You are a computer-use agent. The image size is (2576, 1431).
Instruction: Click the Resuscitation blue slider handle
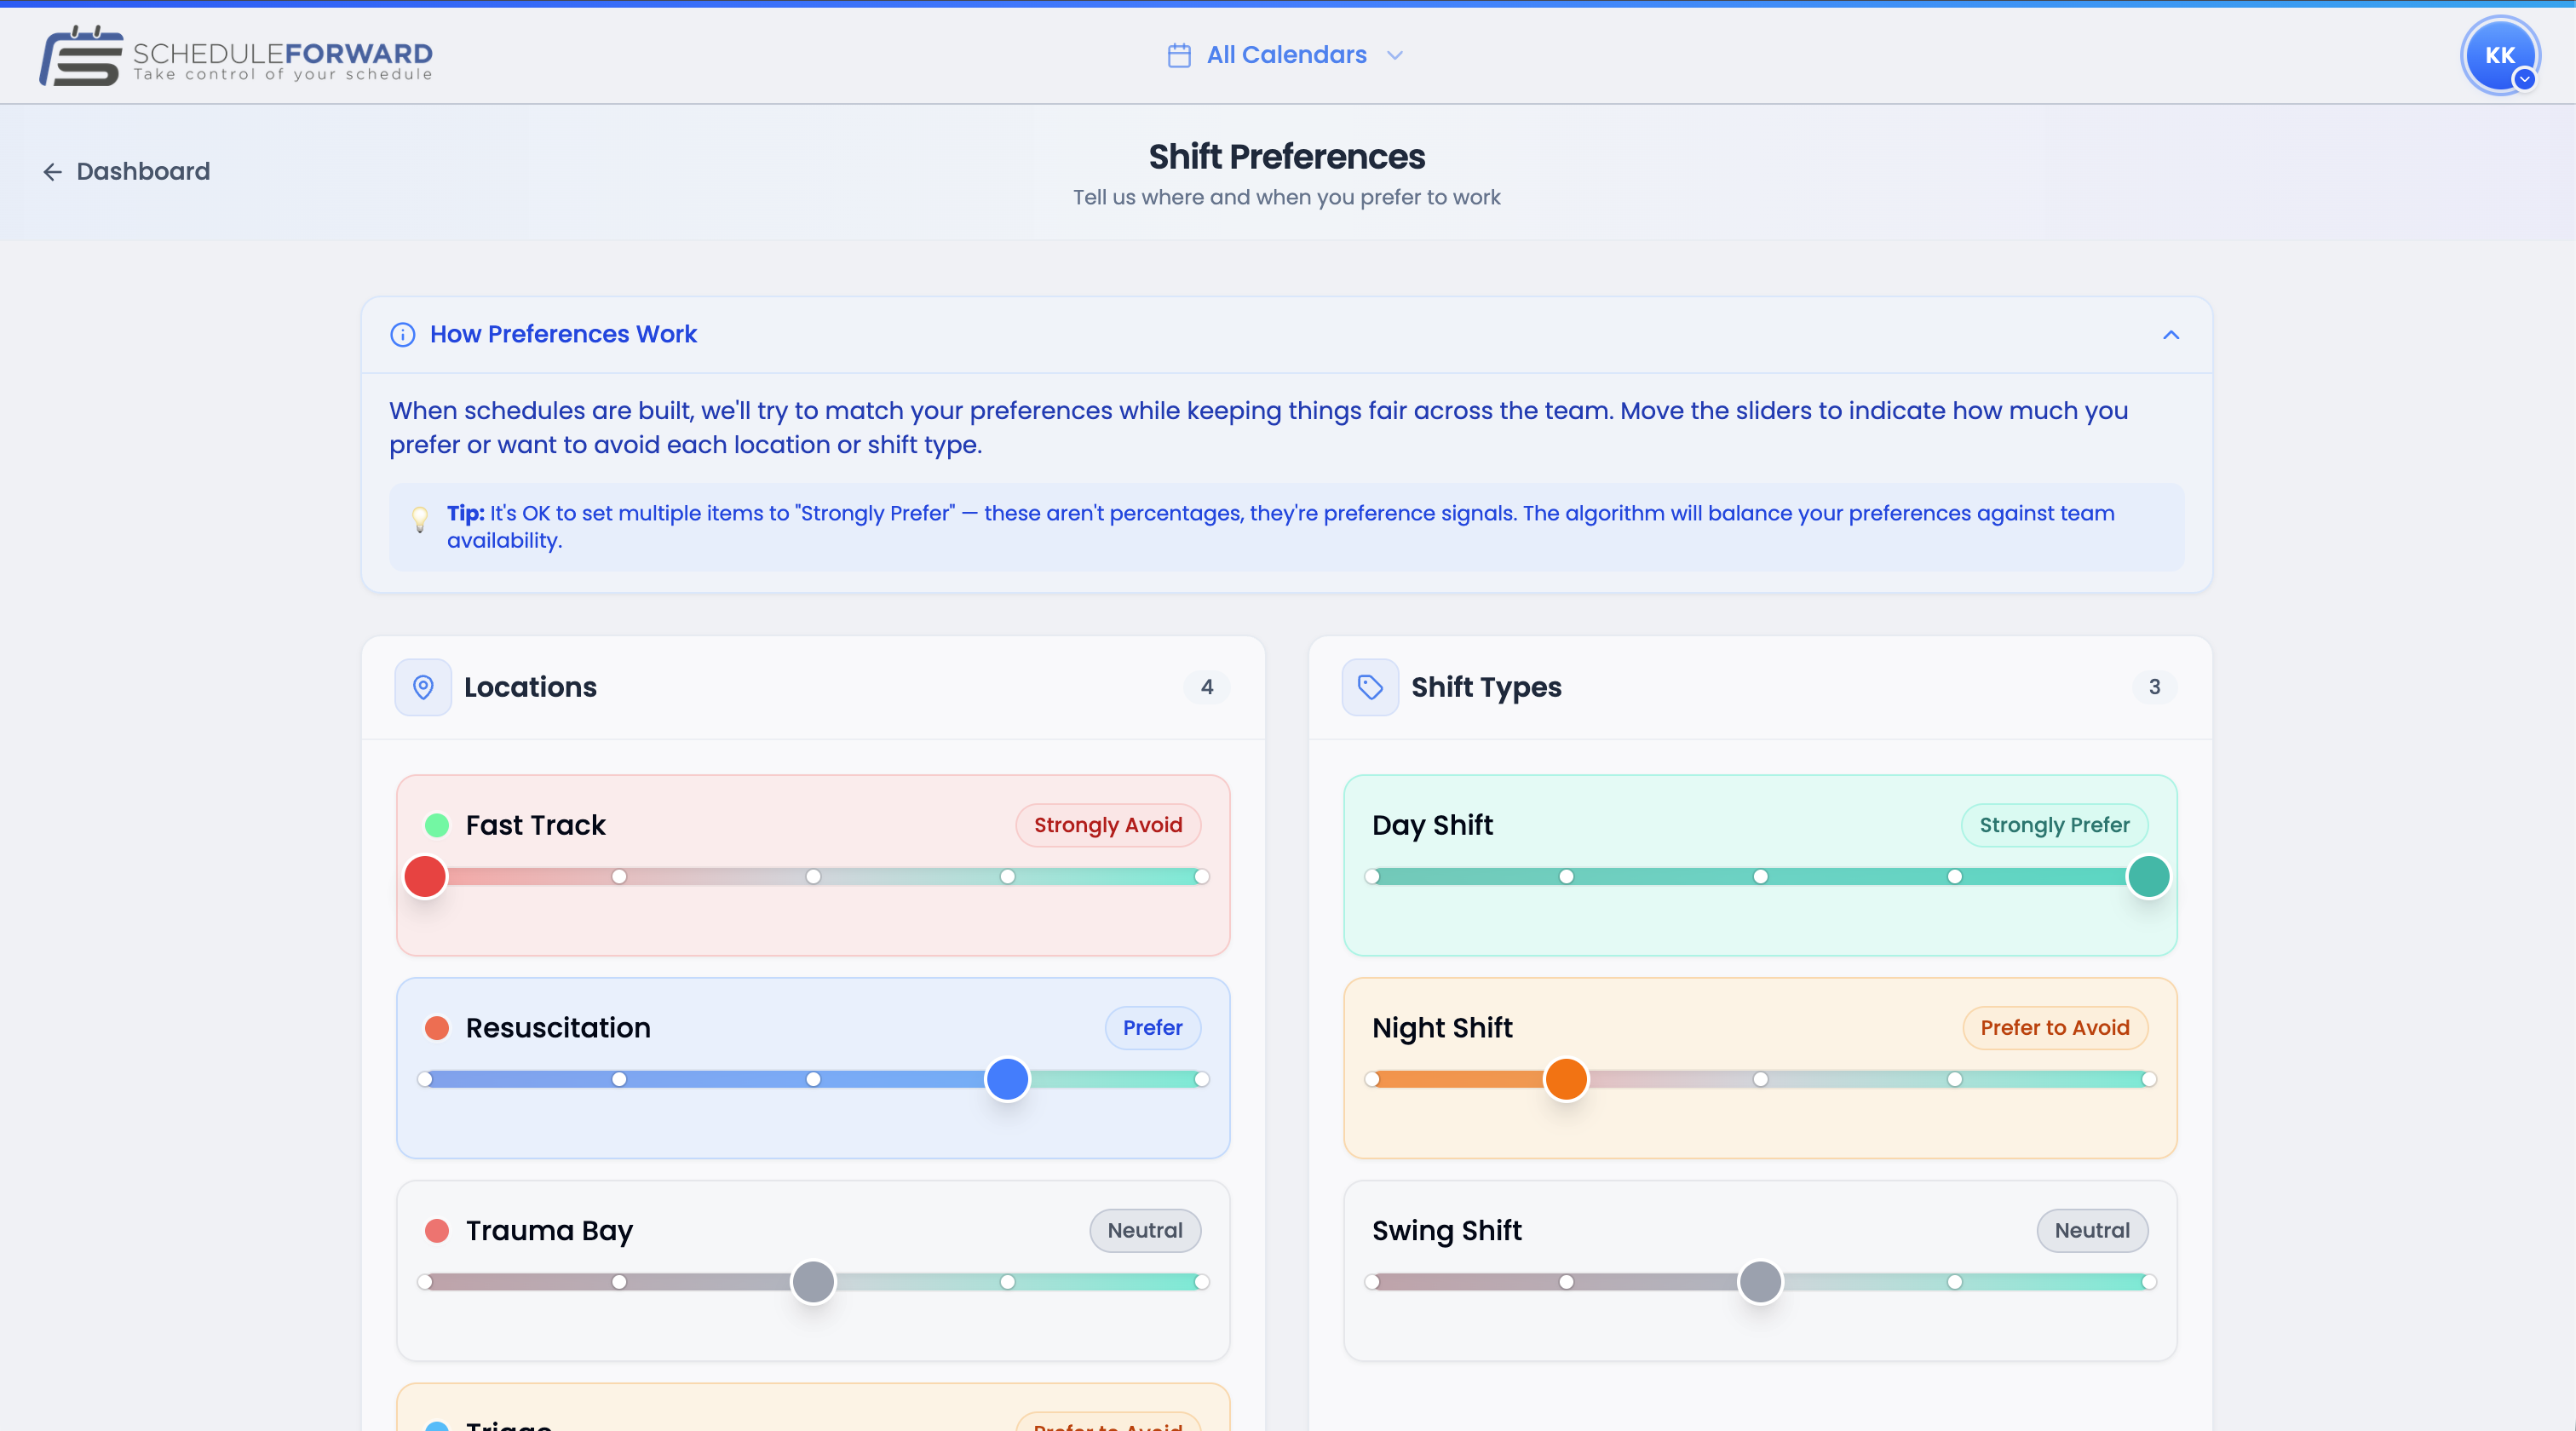(1007, 1079)
